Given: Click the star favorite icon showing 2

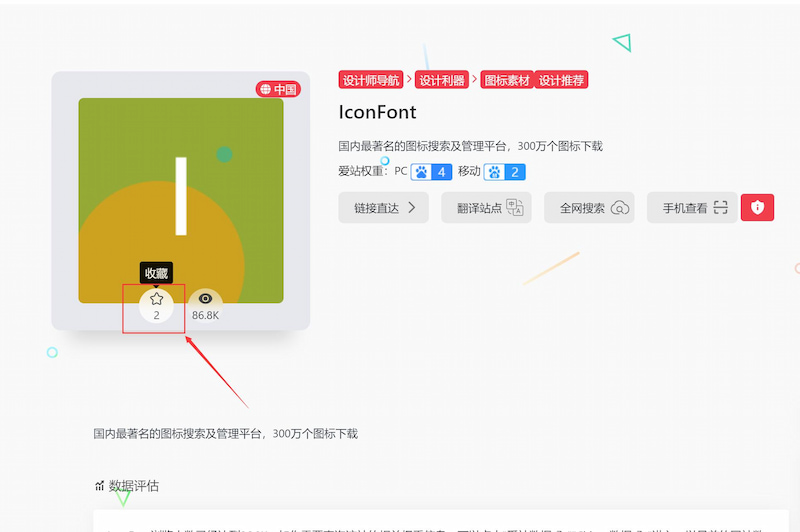Looking at the screenshot, I should point(156,306).
